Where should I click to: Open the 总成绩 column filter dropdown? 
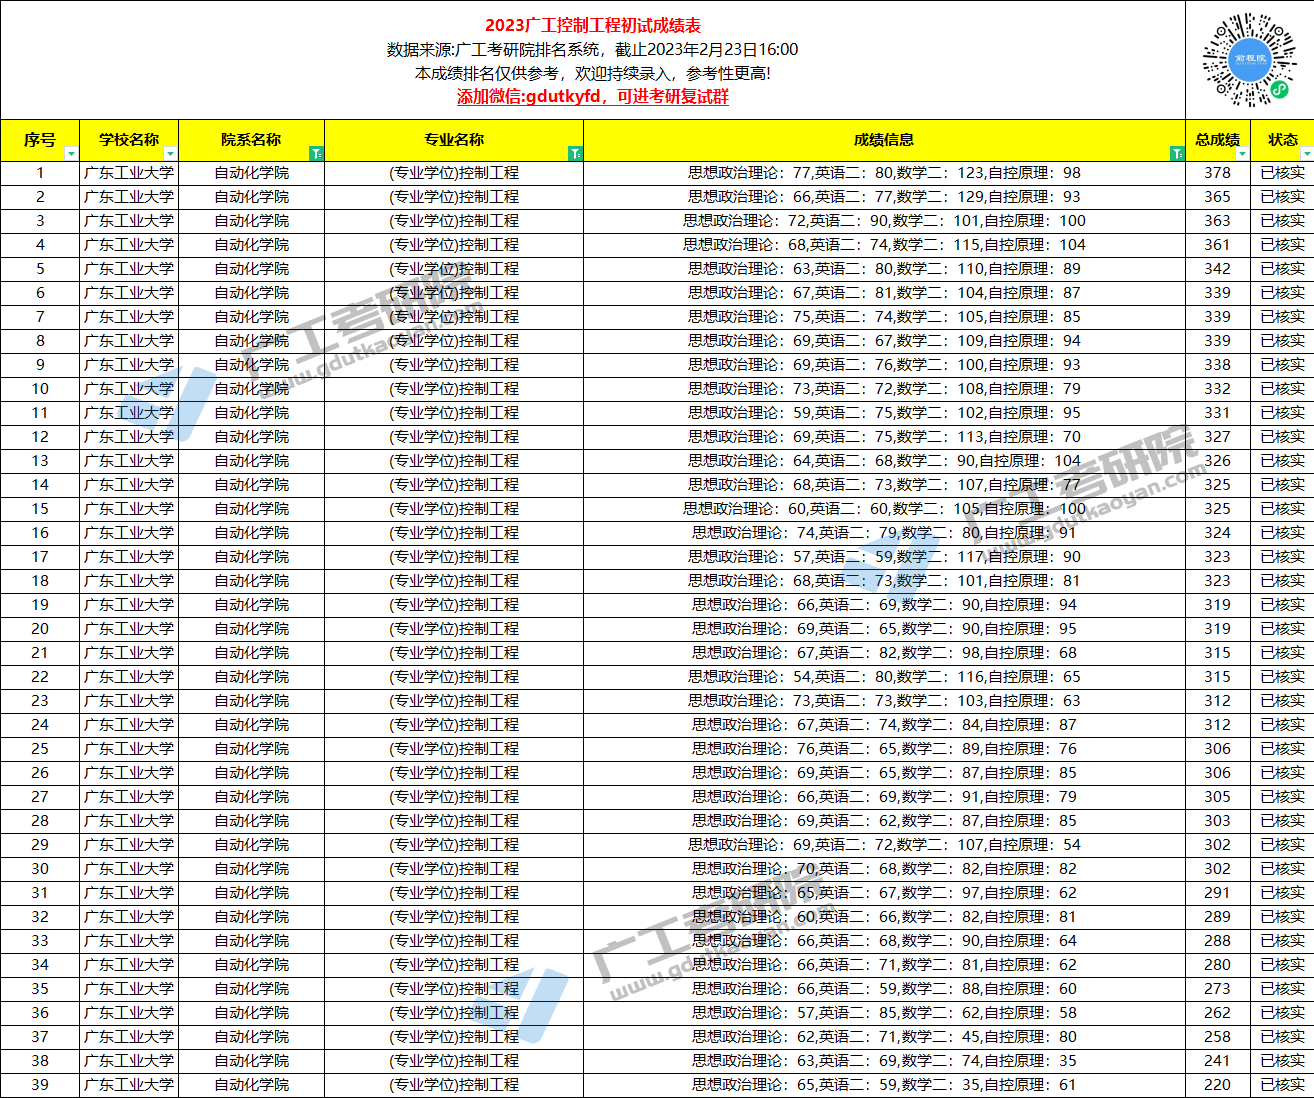click(x=1242, y=154)
